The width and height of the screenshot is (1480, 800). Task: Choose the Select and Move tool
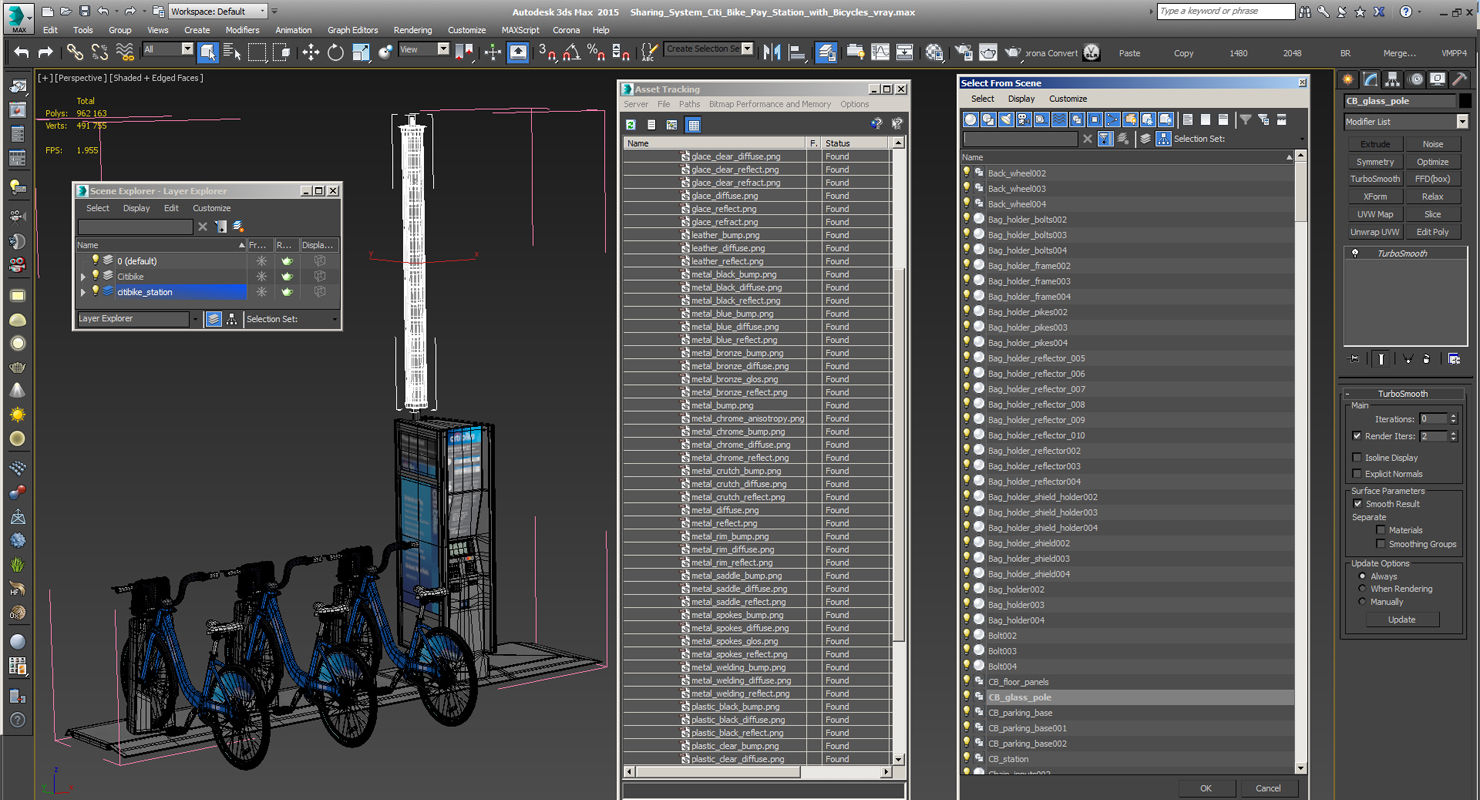(311, 52)
